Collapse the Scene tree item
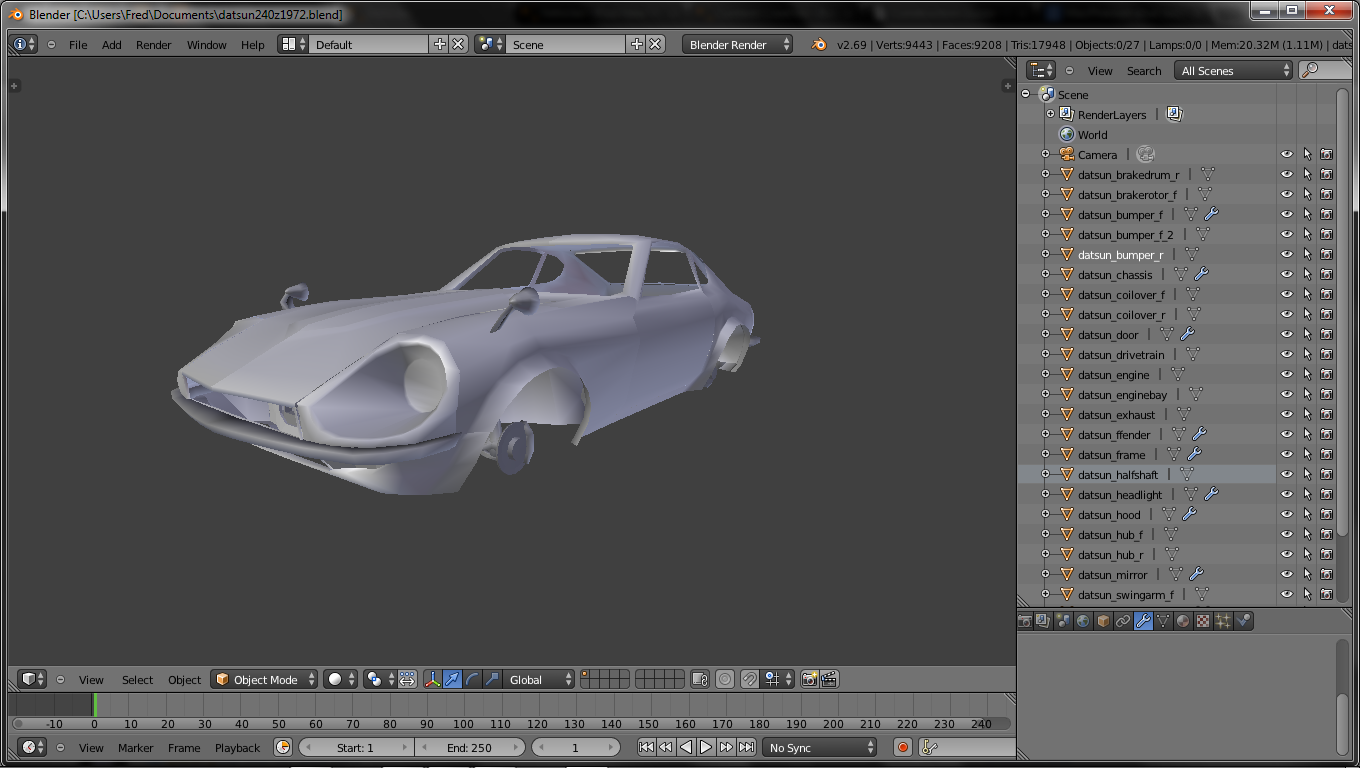 click(x=1026, y=94)
